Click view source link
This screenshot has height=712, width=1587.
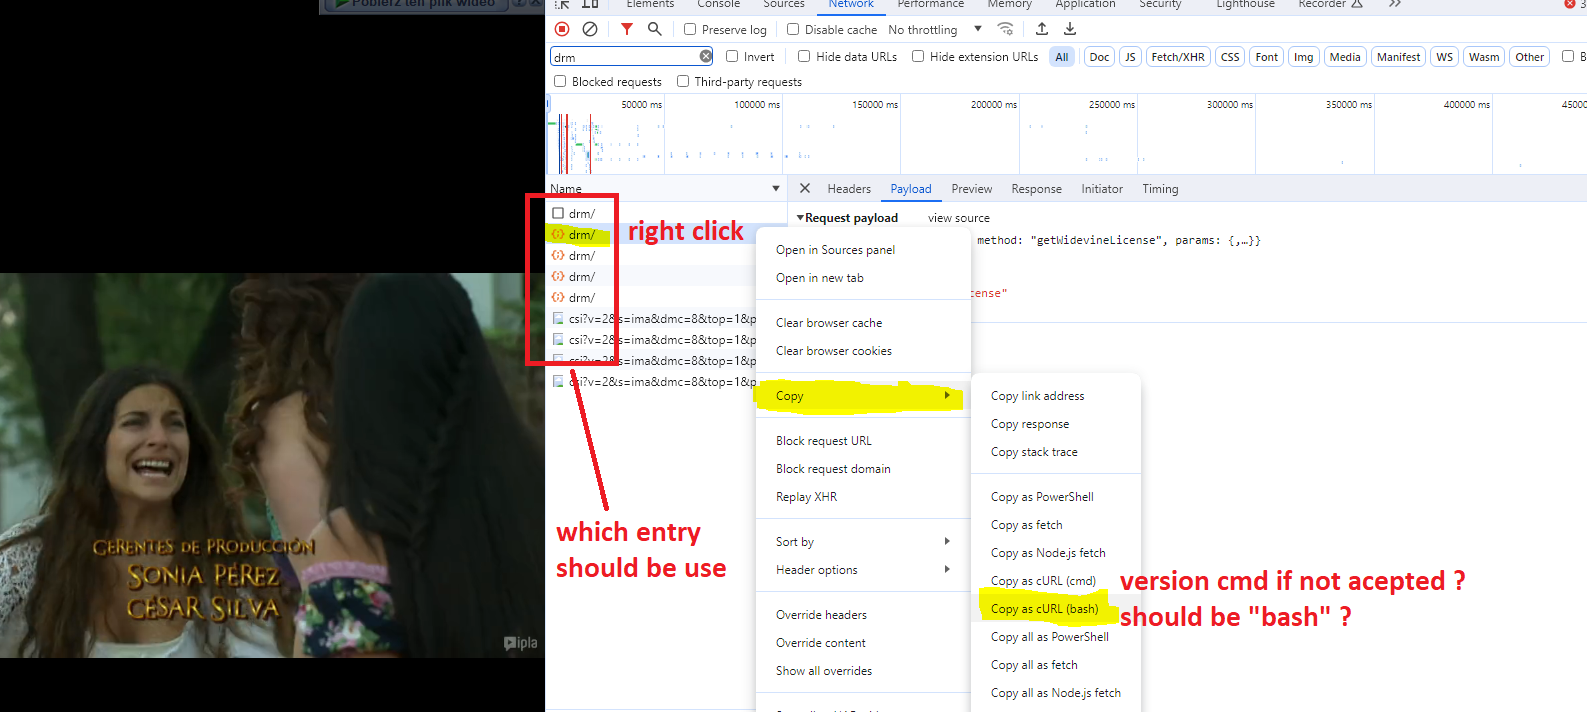pyautogui.click(x=959, y=218)
